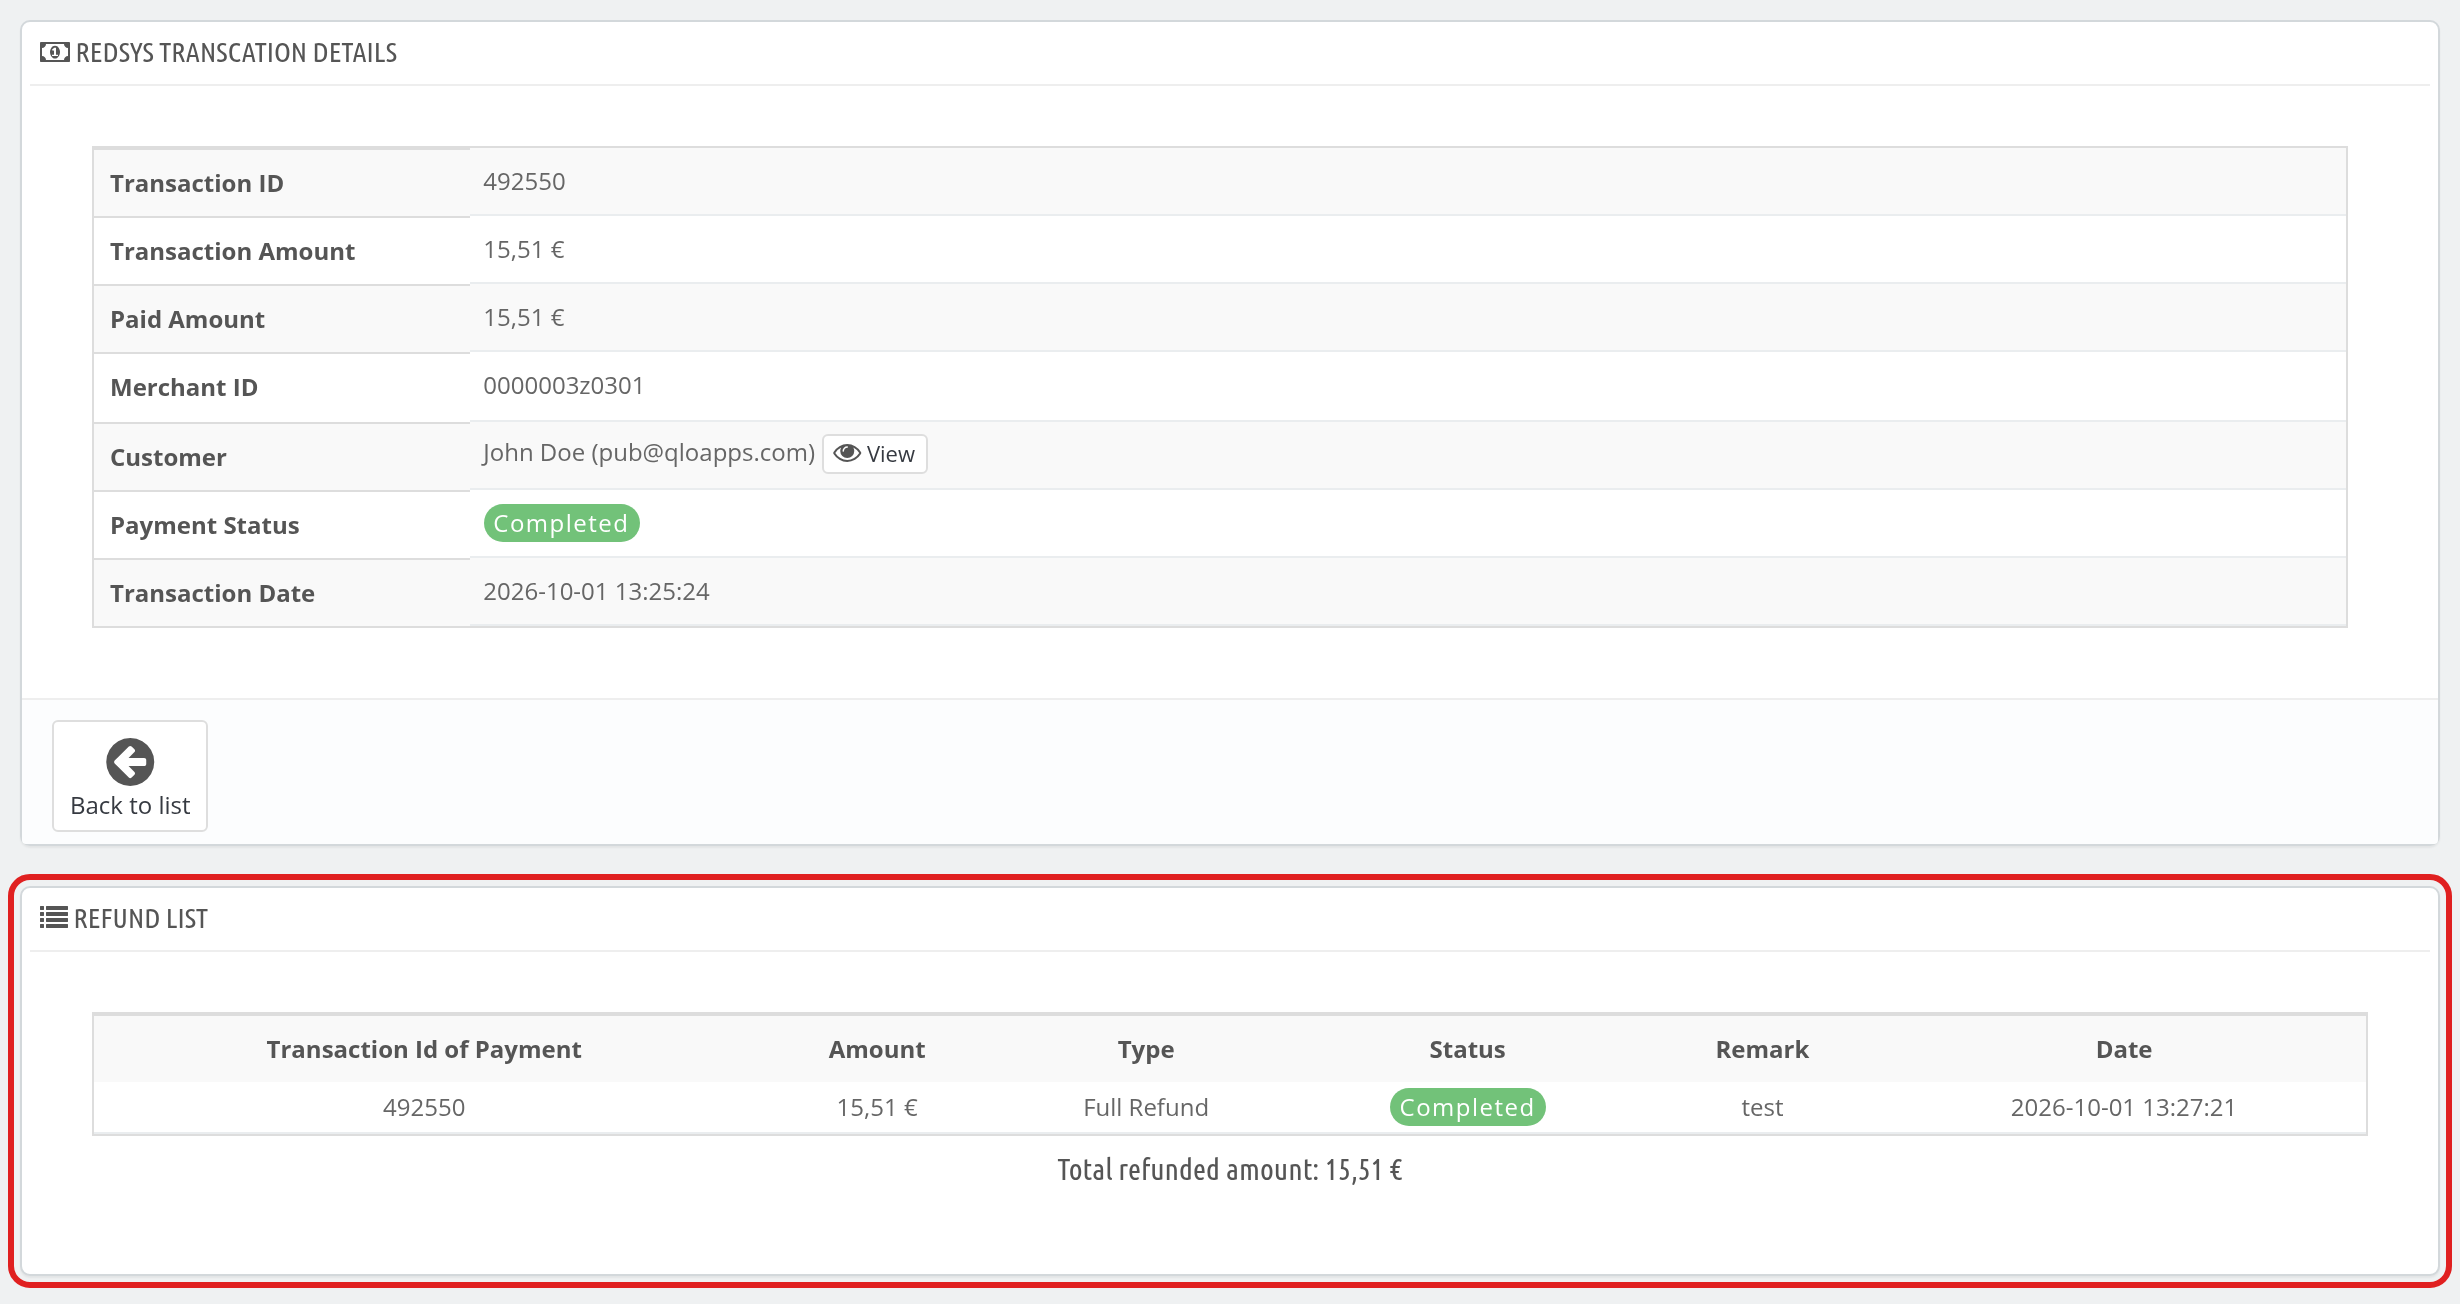This screenshot has width=2460, height=1304.
Task: Click the Transaction ID row label
Action: click(x=197, y=183)
